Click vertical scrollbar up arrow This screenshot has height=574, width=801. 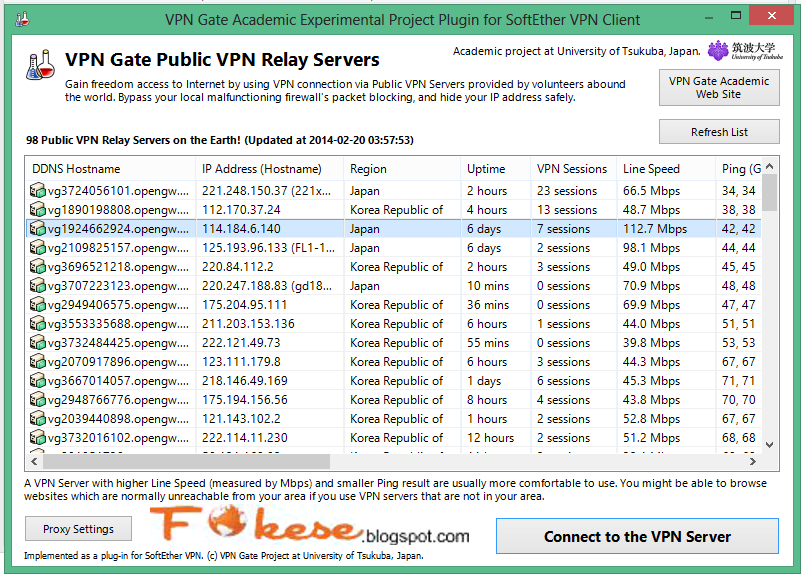pyautogui.click(x=770, y=166)
